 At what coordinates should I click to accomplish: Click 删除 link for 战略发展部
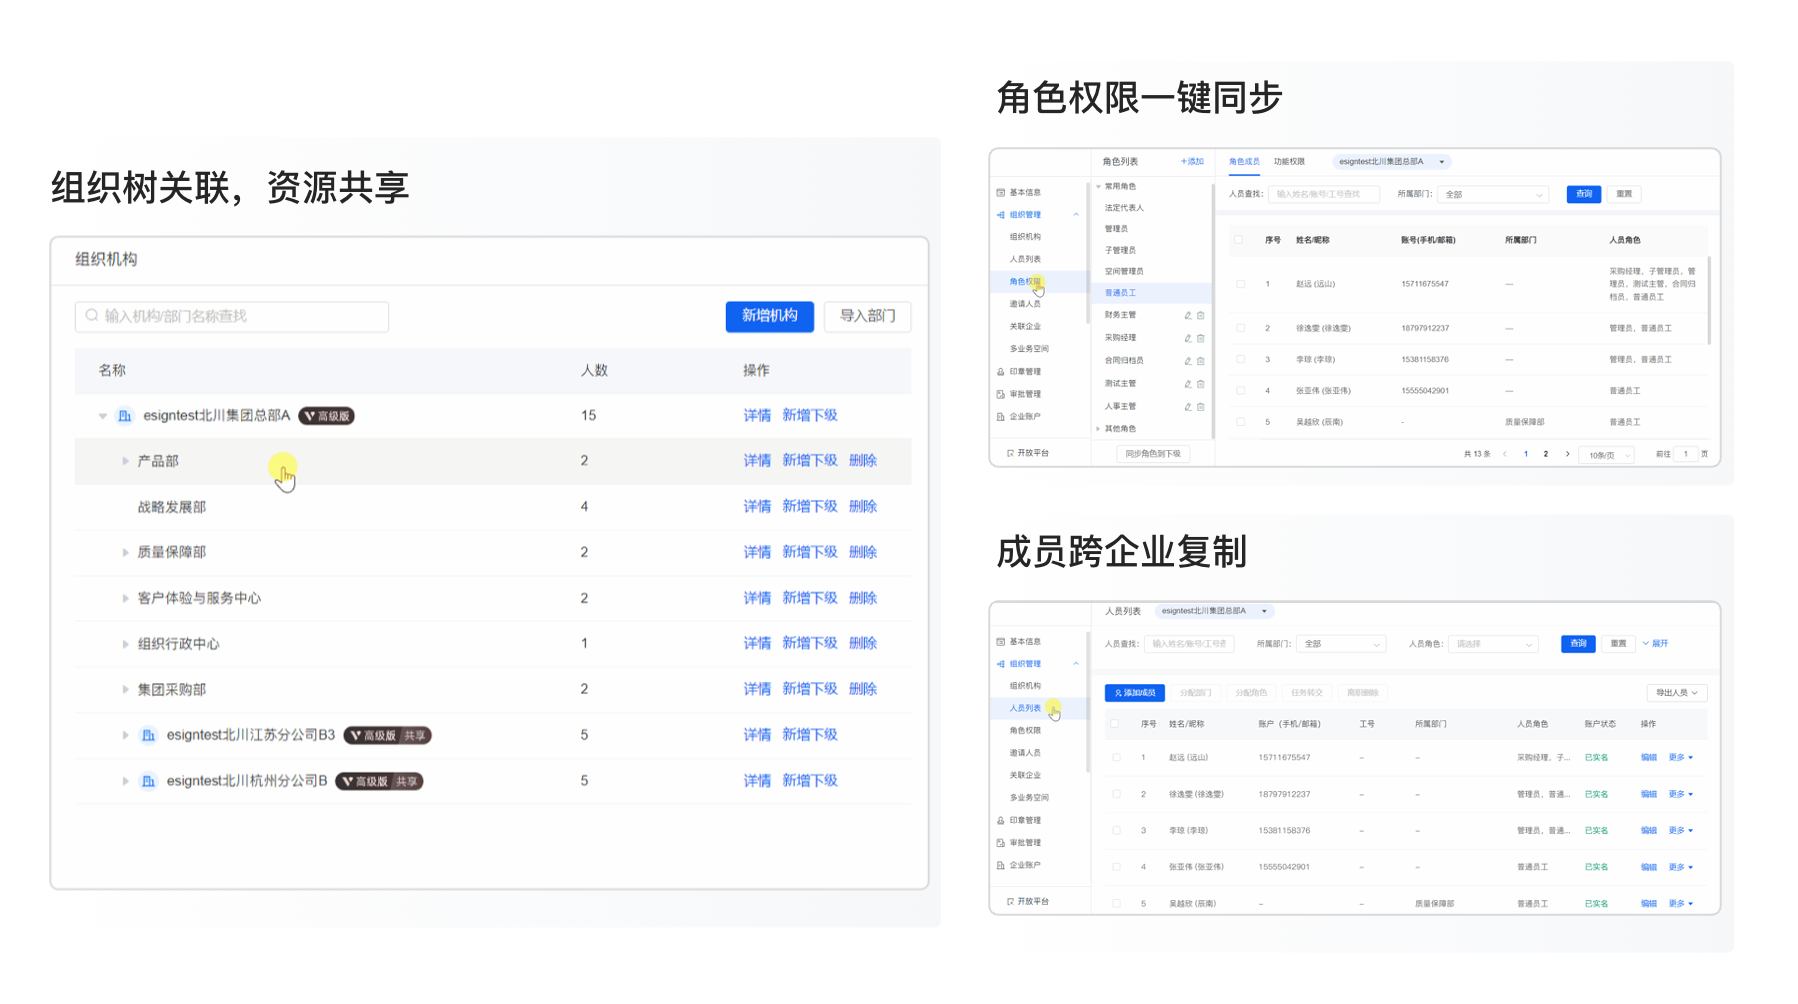[x=862, y=507]
